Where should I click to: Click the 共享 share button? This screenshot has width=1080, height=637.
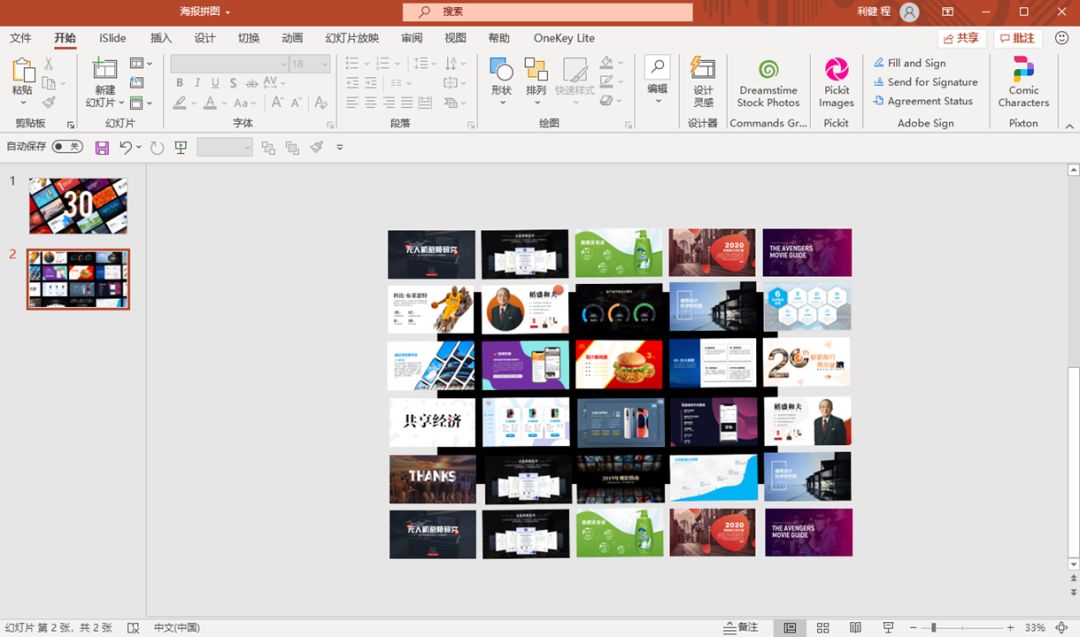(x=962, y=38)
